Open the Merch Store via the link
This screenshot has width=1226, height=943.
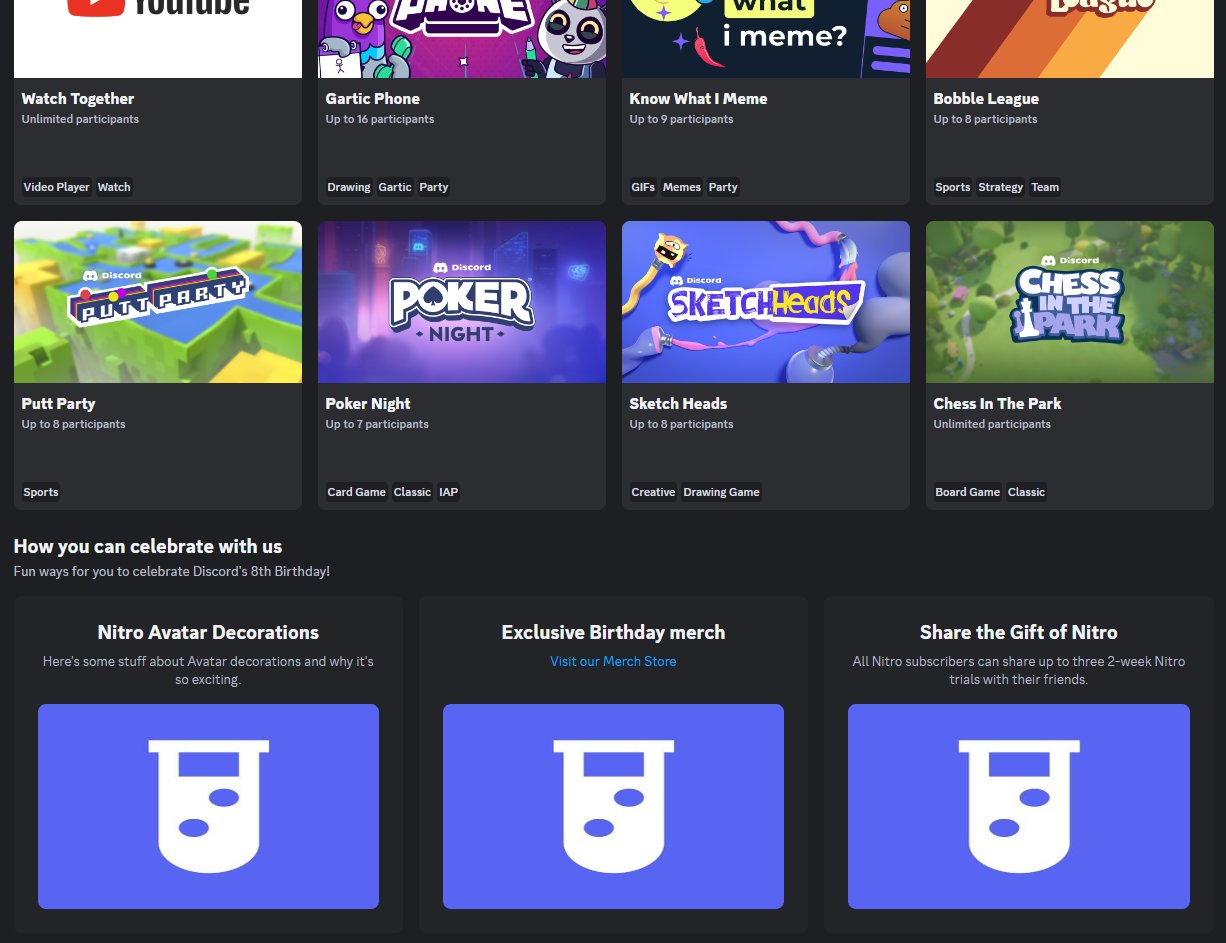613,661
